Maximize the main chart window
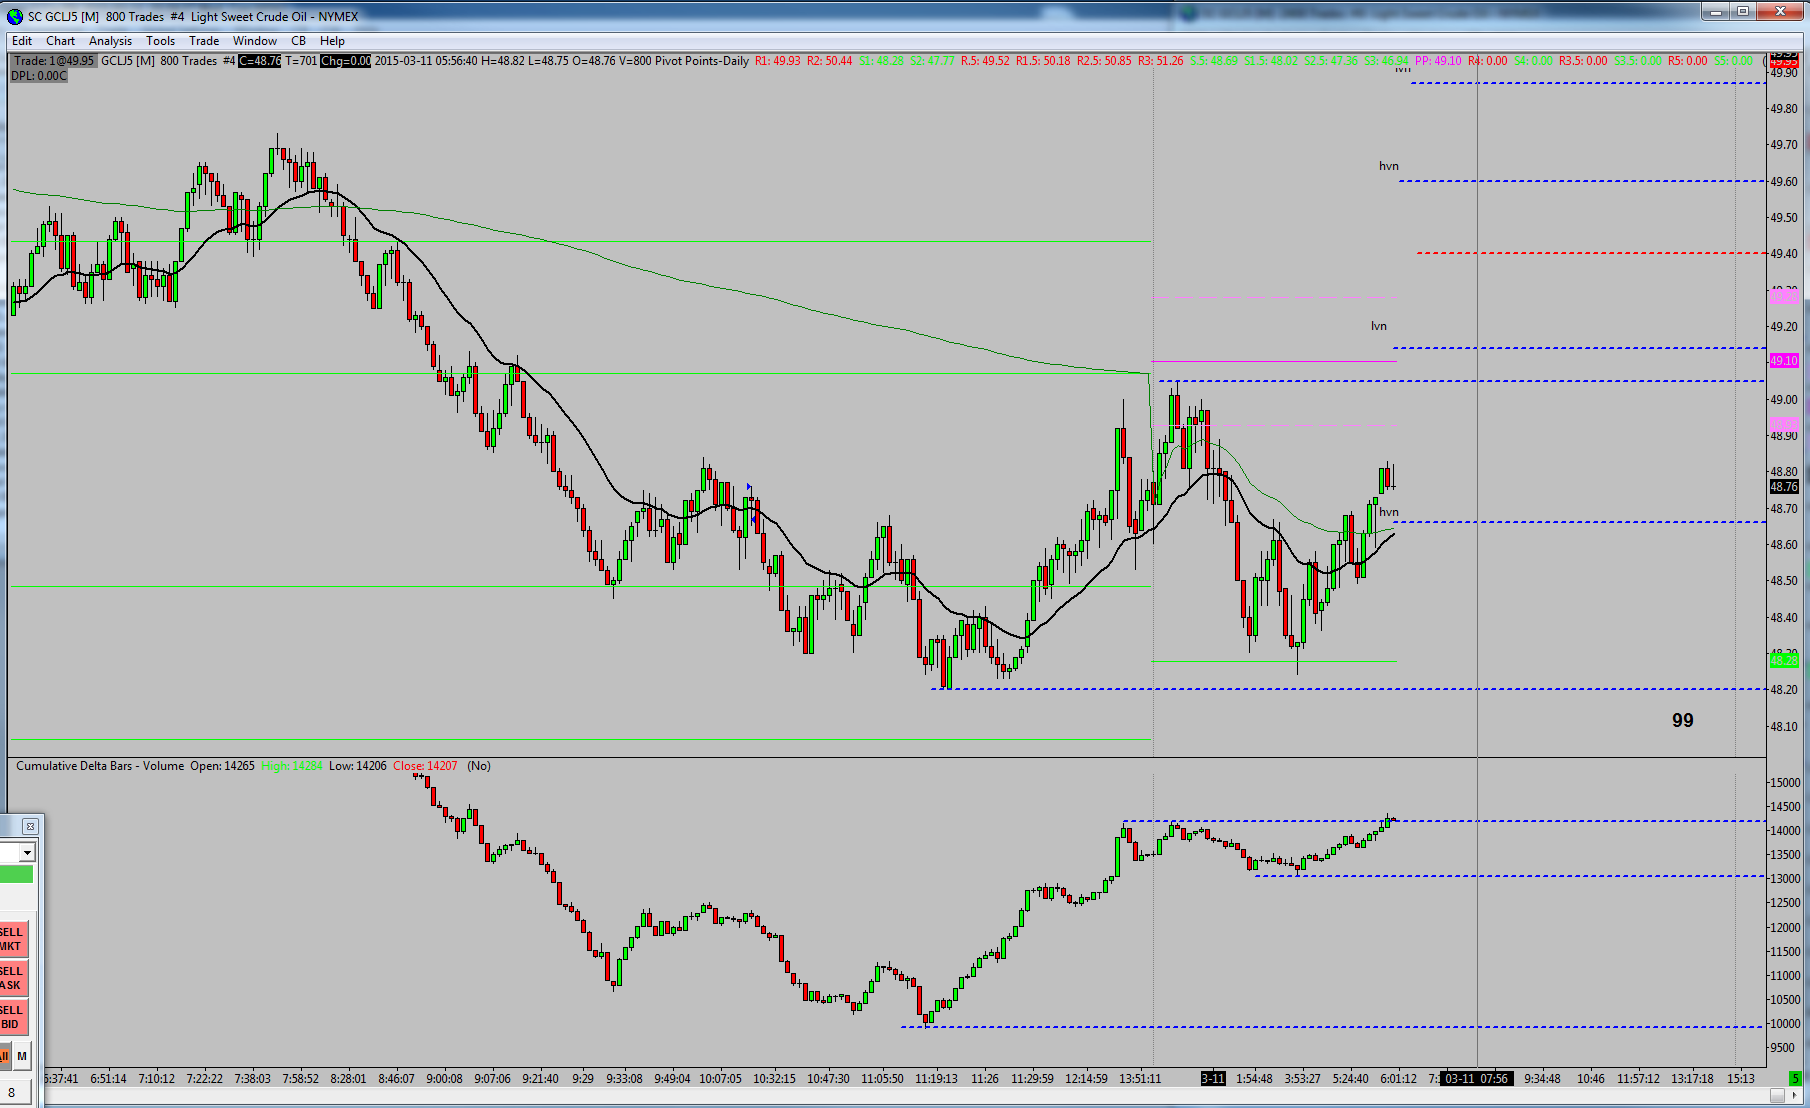 click(1743, 11)
